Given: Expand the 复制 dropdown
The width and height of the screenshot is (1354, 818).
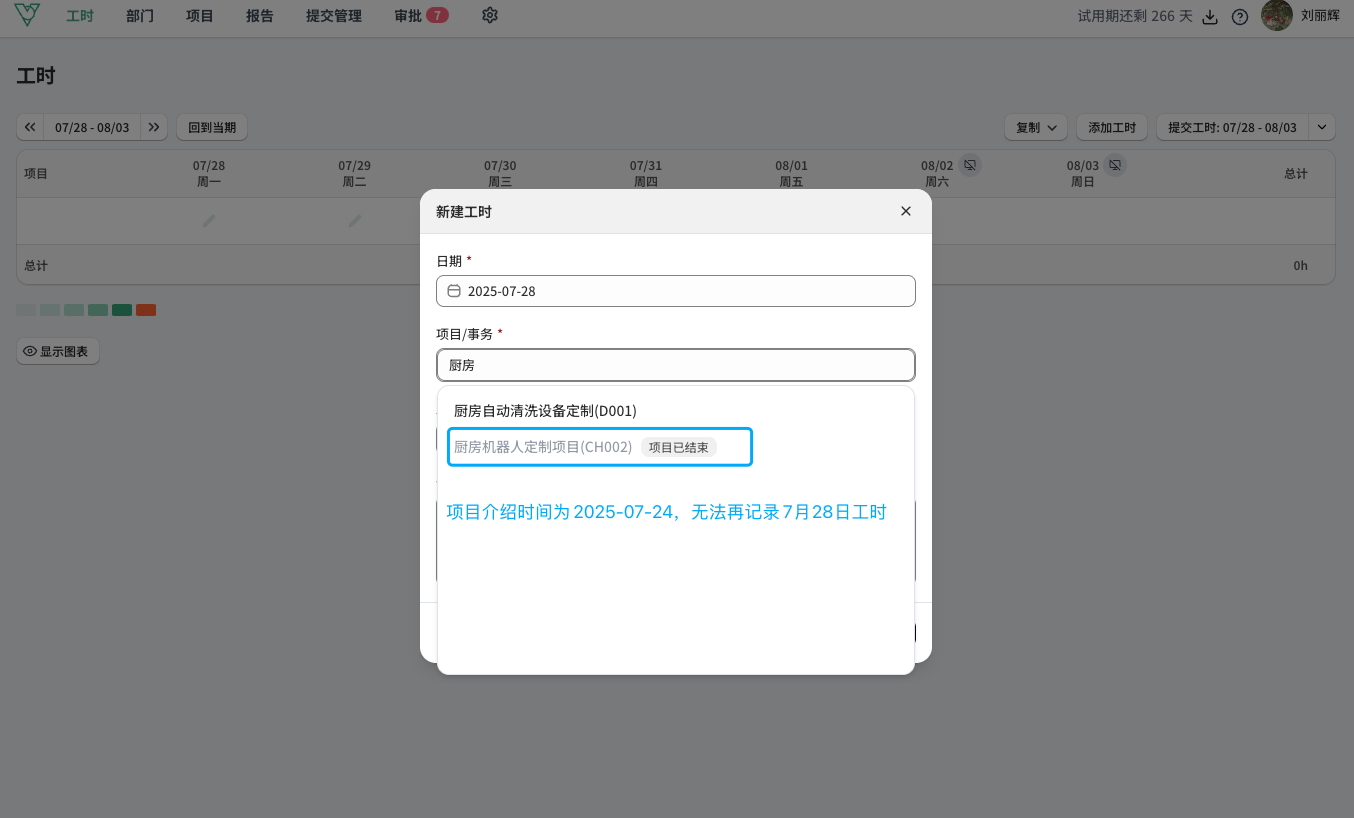Looking at the screenshot, I should click(1036, 127).
